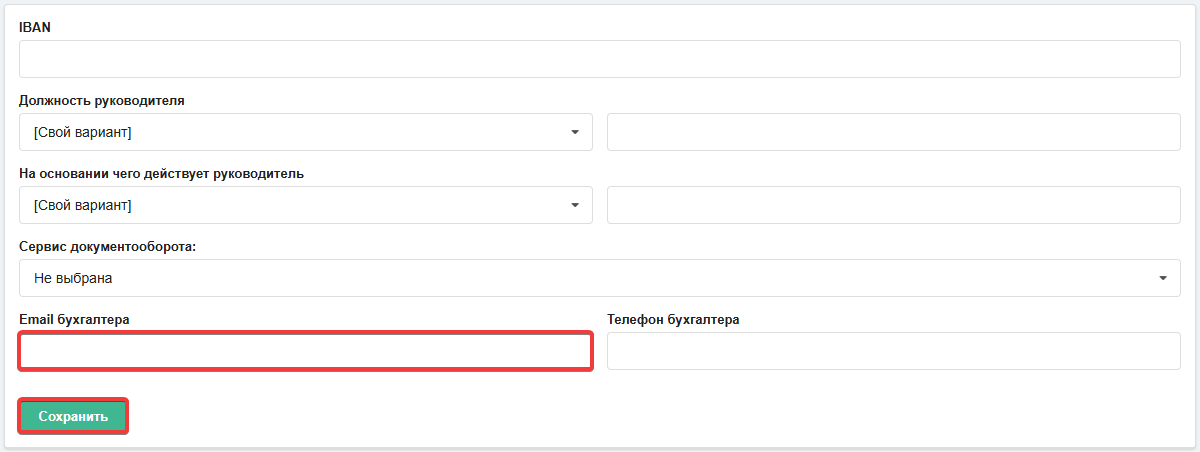Click the Не выбрана value text

point(73,278)
